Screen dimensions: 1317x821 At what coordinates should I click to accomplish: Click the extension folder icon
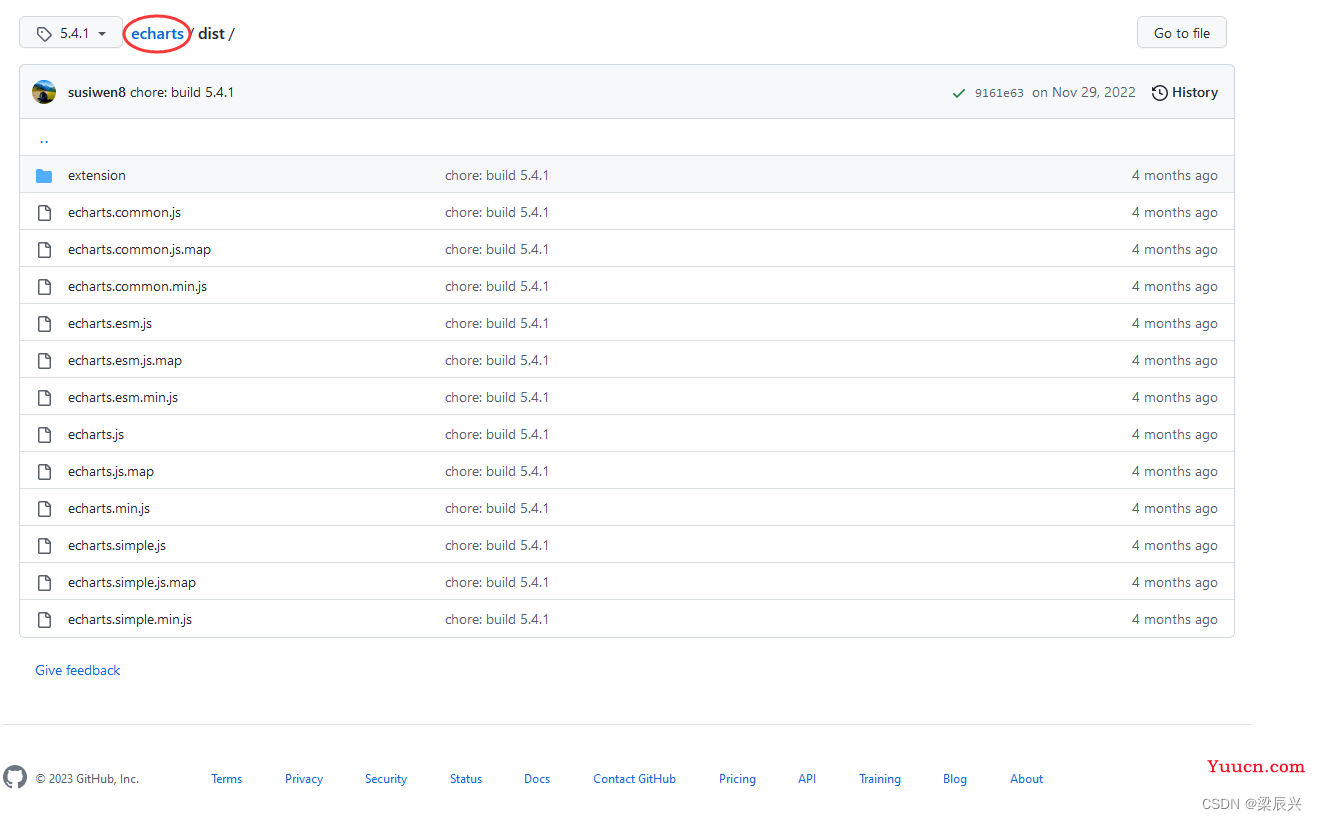click(x=44, y=176)
